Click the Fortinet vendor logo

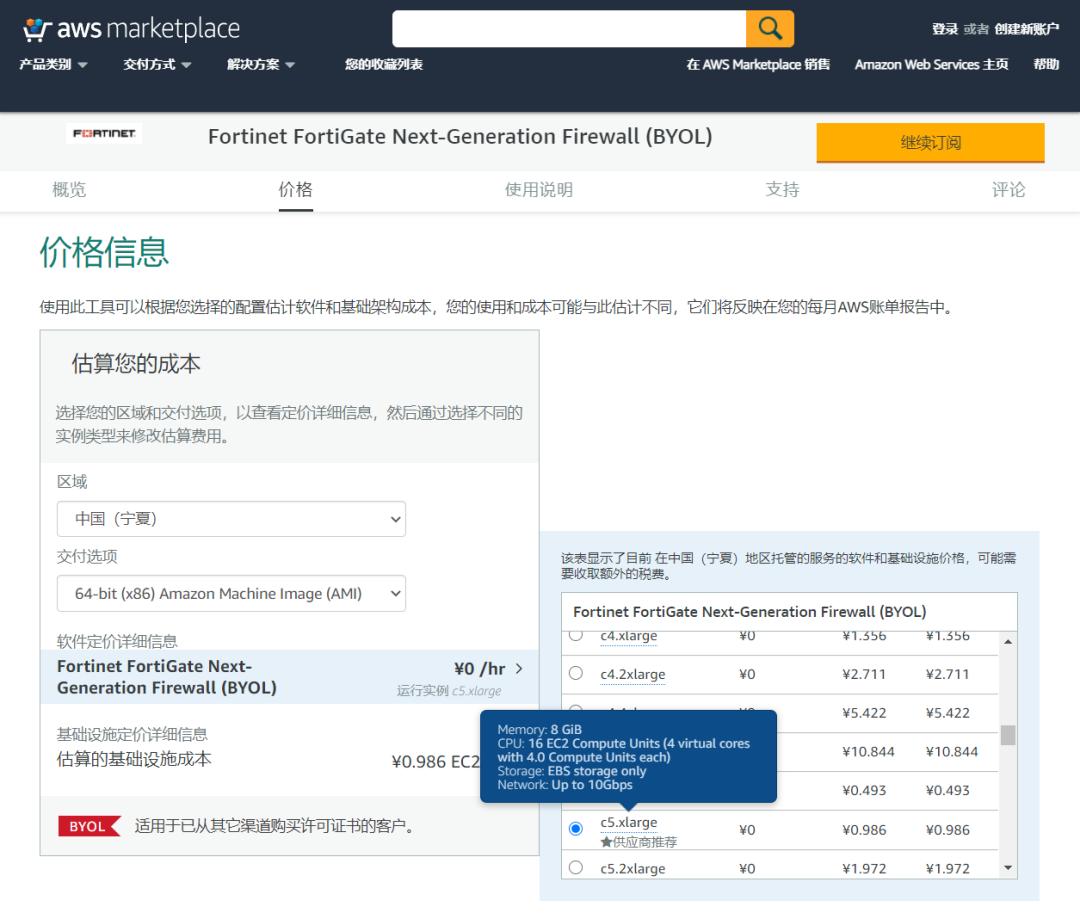(104, 133)
